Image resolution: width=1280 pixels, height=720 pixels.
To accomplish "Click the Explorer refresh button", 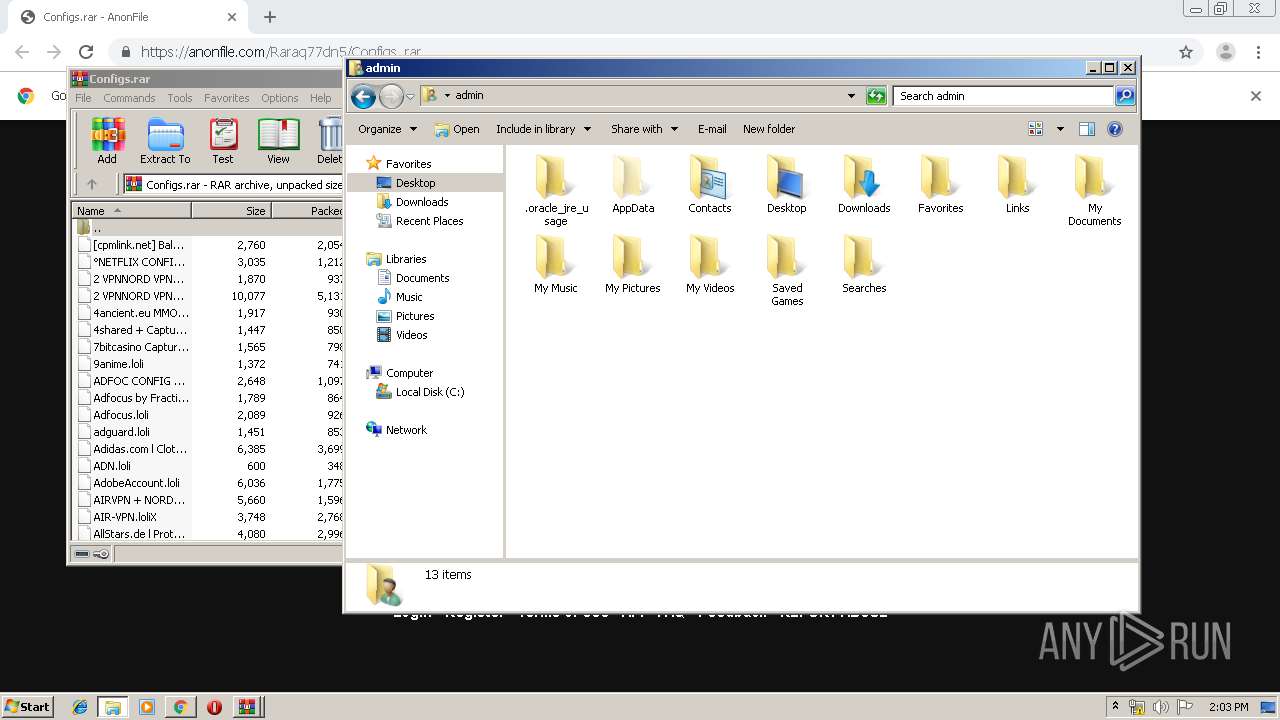I will pyautogui.click(x=876, y=96).
